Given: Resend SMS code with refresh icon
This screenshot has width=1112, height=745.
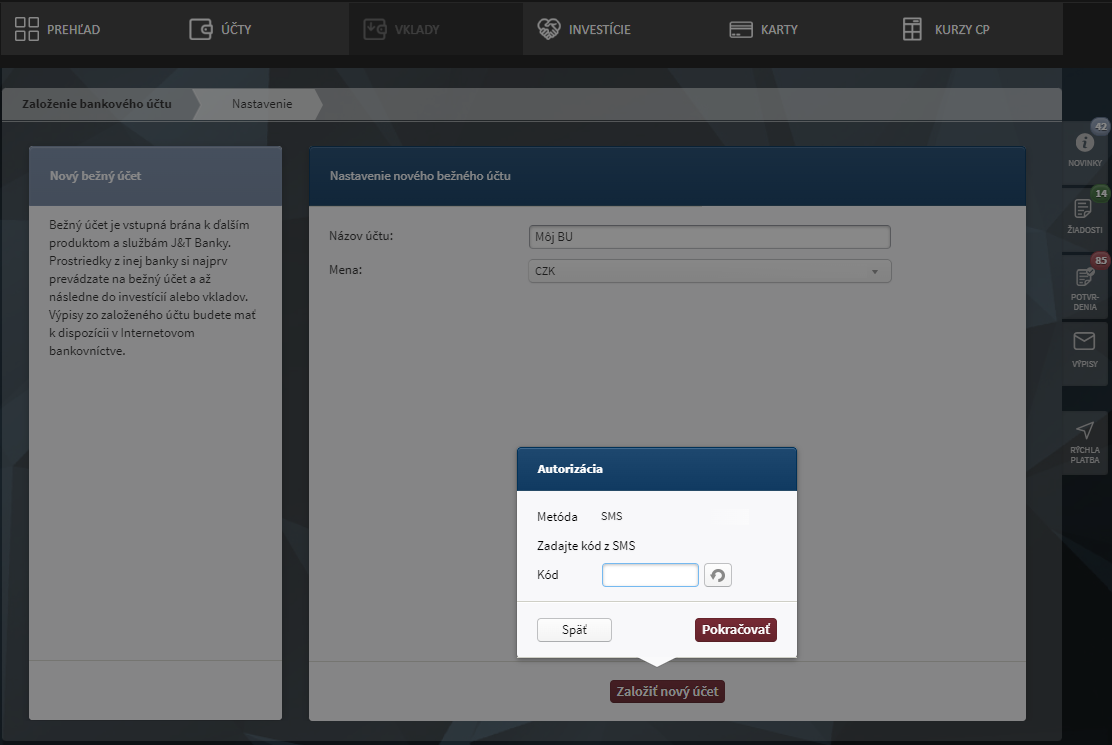Looking at the screenshot, I should point(718,575).
